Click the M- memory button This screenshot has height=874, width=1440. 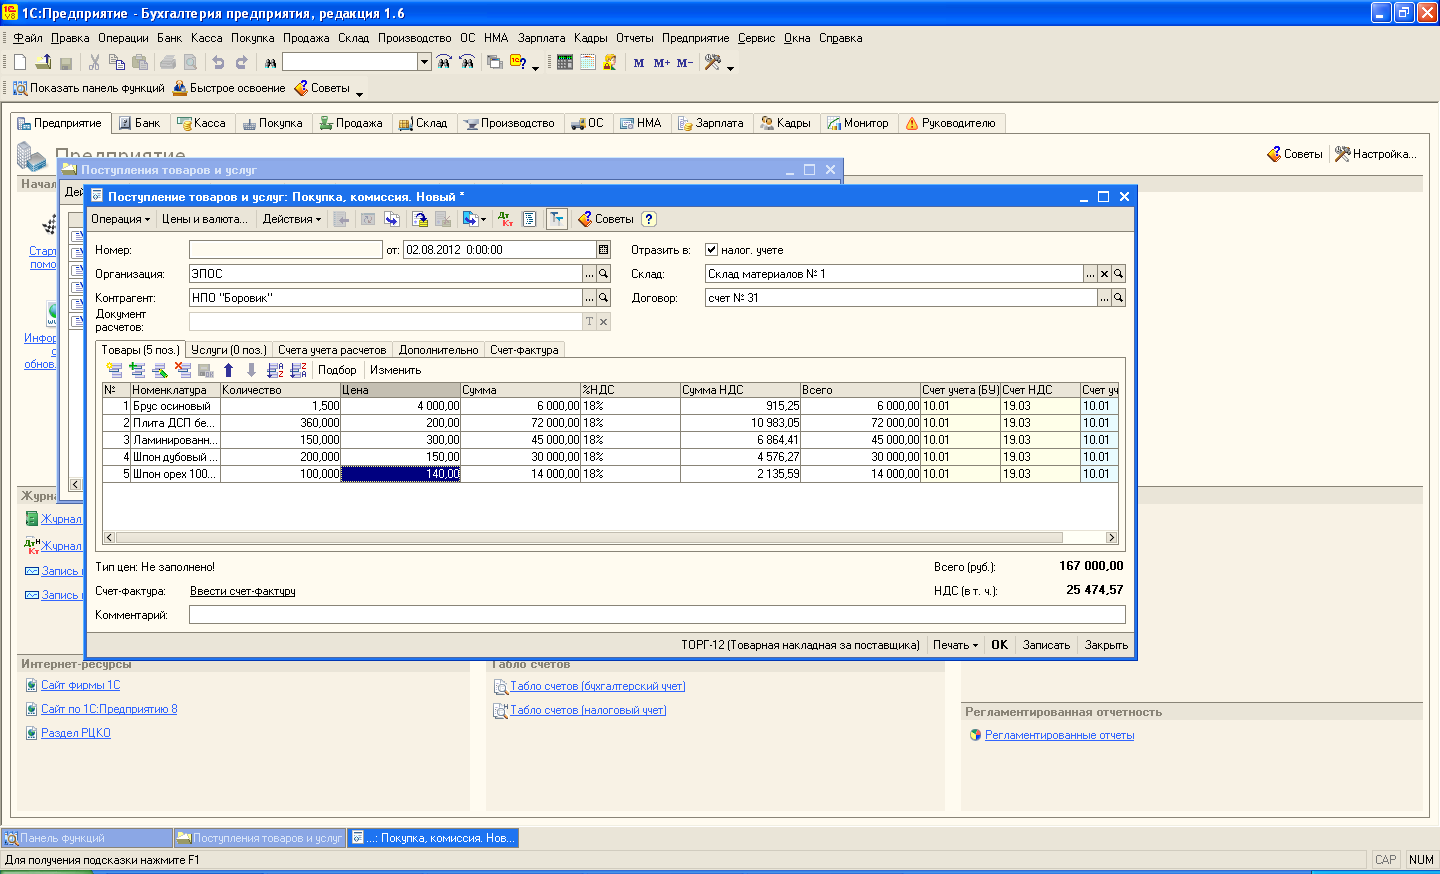685,62
